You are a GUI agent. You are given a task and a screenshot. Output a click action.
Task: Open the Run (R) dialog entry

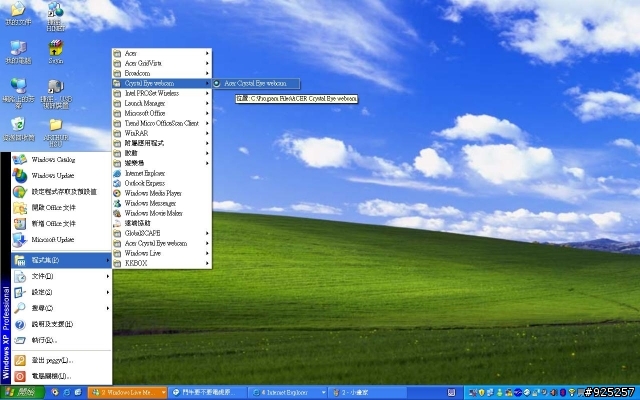tap(61, 340)
